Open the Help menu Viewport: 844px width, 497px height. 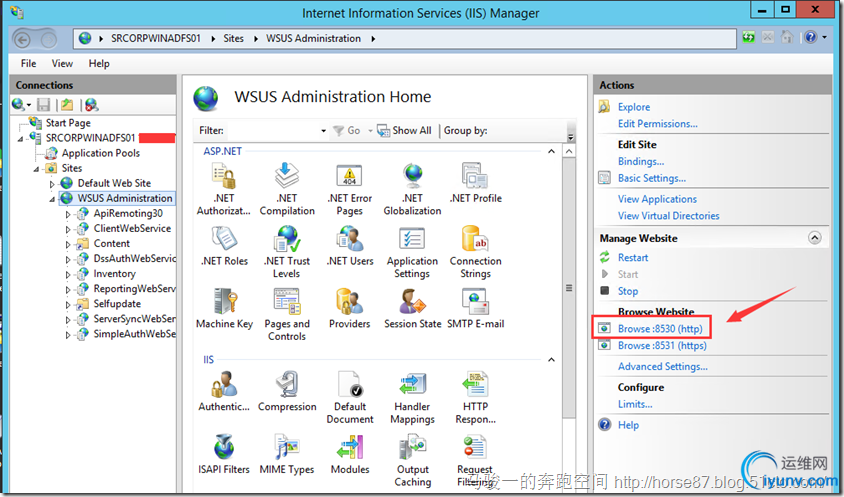point(99,64)
